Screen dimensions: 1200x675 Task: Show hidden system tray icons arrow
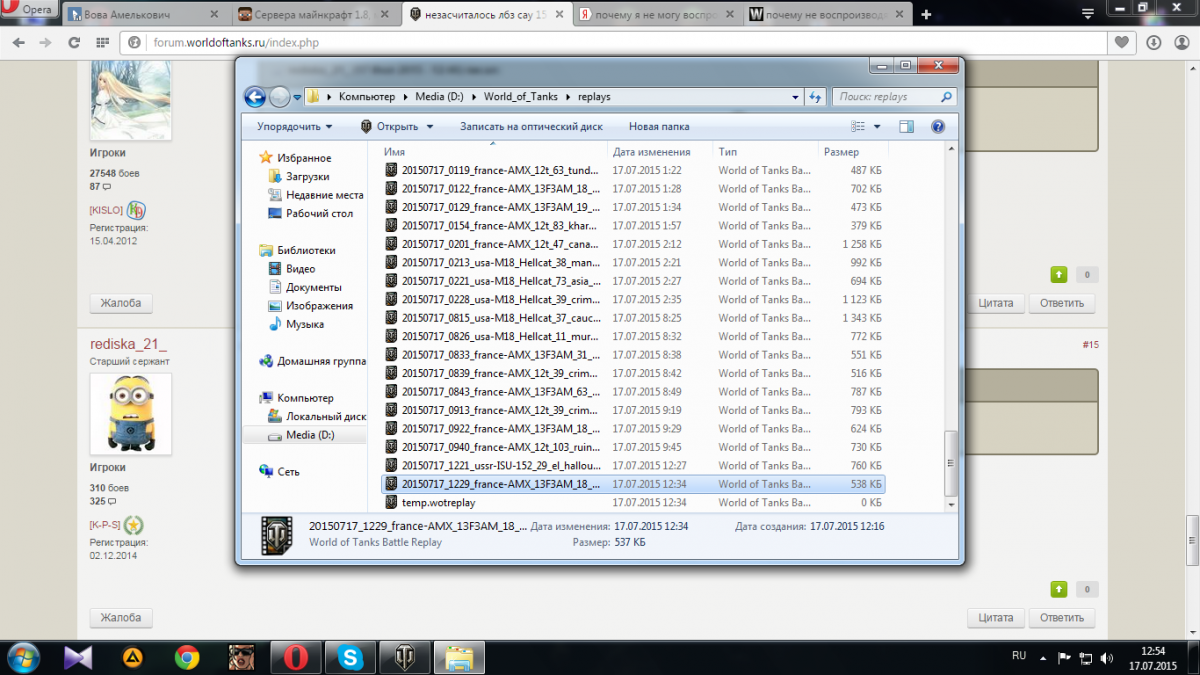tap(1043, 658)
